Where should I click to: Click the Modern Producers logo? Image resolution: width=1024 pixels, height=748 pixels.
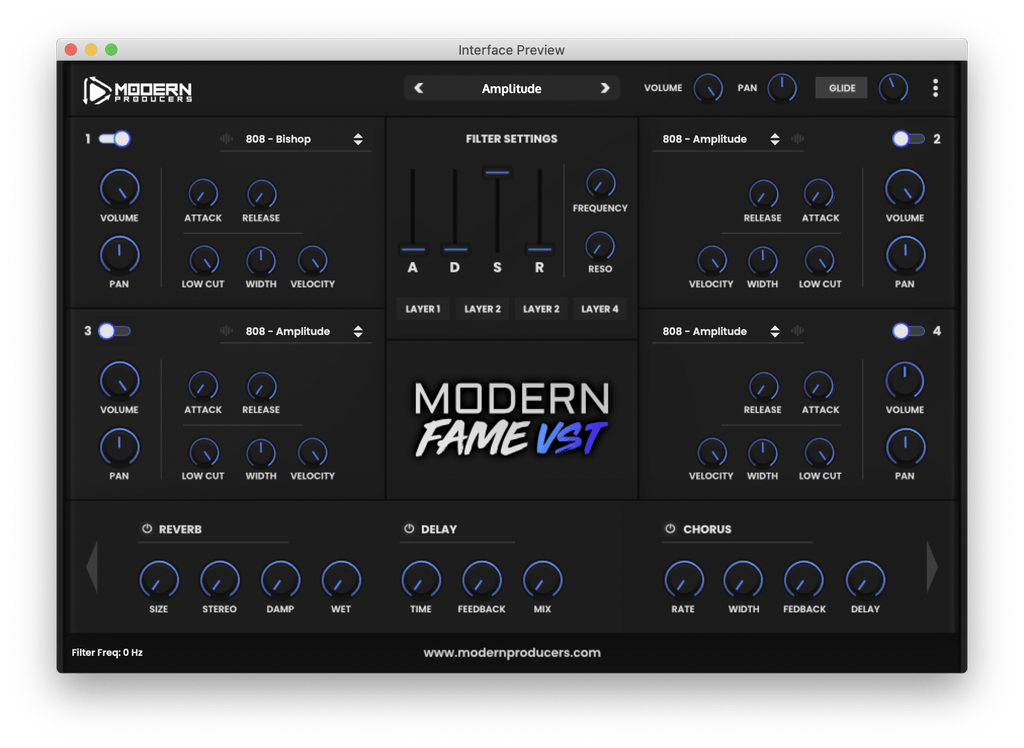pyautogui.click(x=137, y=88)
